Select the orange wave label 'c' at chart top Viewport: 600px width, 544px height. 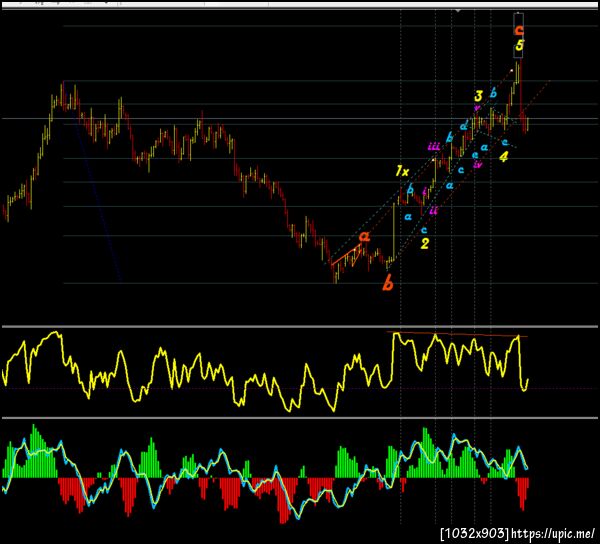point(519,30)
